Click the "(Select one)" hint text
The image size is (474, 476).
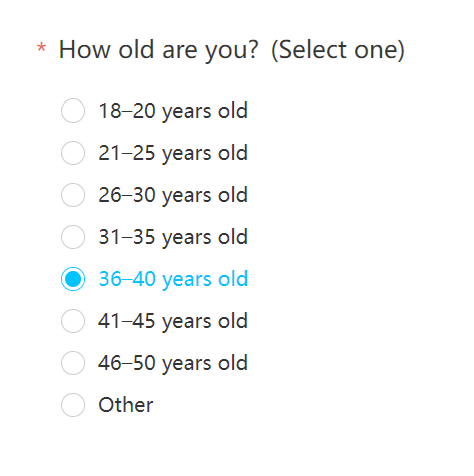[x=338, y=50]
